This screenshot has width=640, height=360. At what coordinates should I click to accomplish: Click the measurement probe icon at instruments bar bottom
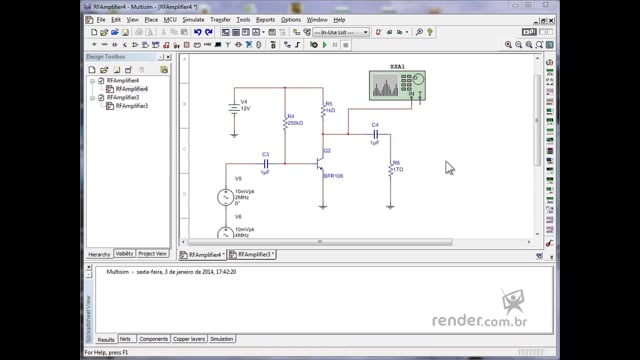pos(550,243)
